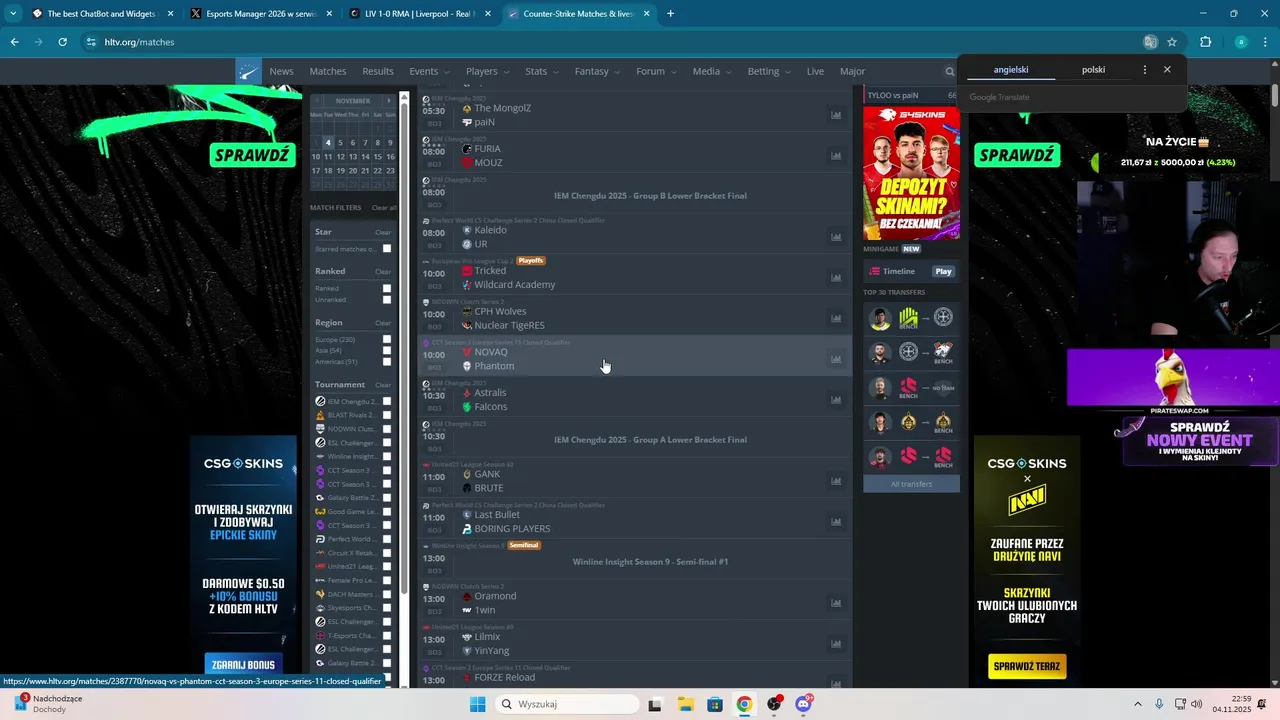The height and width of the screenshot is (720, 1280).
Task: Click ZGARNIJ BONUS ad button
Action: pyautogui.click(x=245, y=665)
